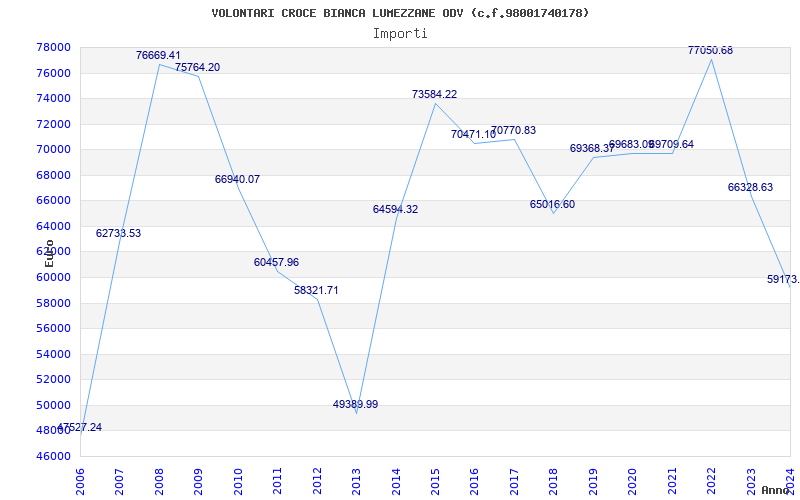Image resolution: width=800 pixels, height=500 pixels.
Task: Click the Importi subtitle
Action: (x=400, y=34)
